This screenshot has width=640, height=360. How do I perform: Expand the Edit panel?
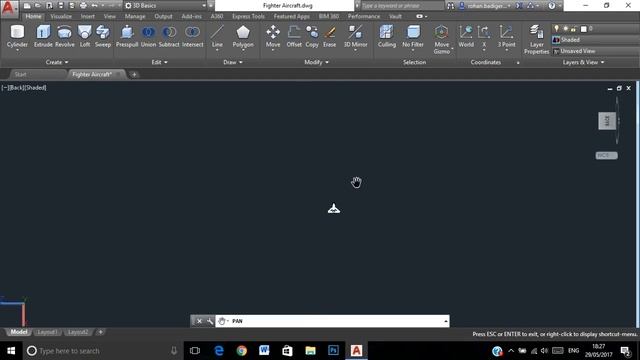(159, 62)
